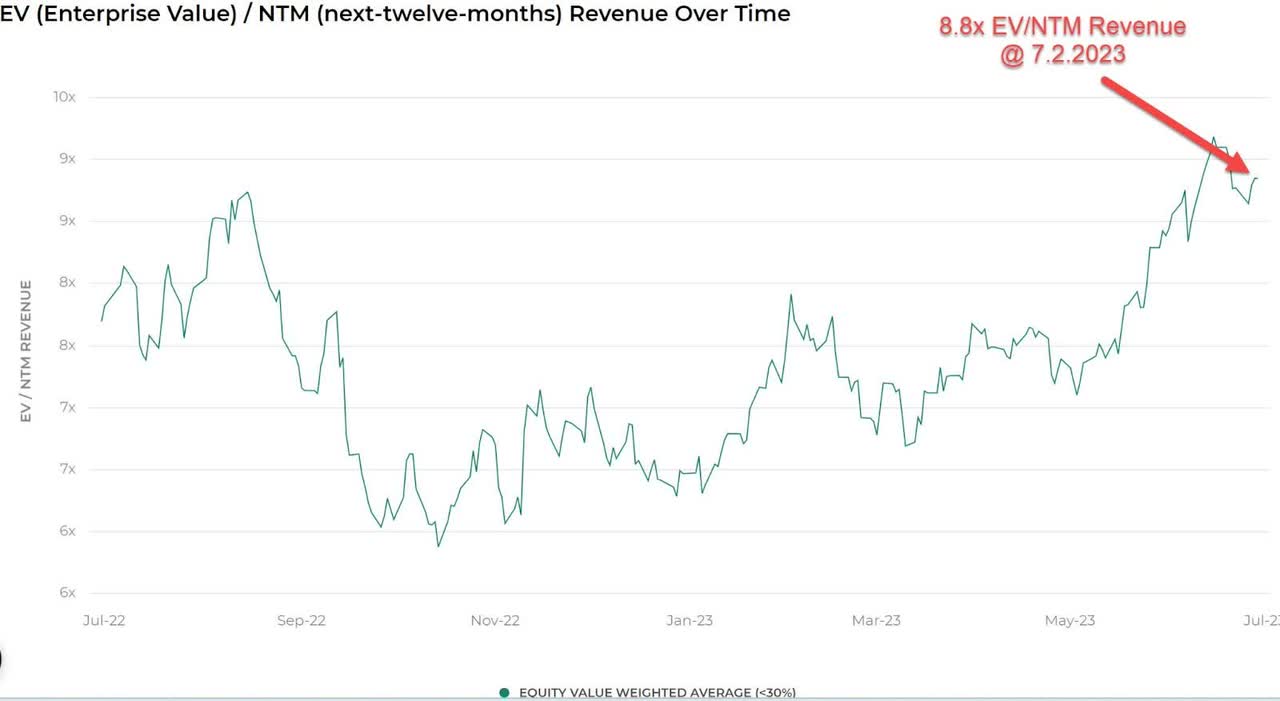This screenshot has height=701, width=1280.
Task: Click the 8.8x EV/NTM Revenue annotation text
Action: point(1062,27)
